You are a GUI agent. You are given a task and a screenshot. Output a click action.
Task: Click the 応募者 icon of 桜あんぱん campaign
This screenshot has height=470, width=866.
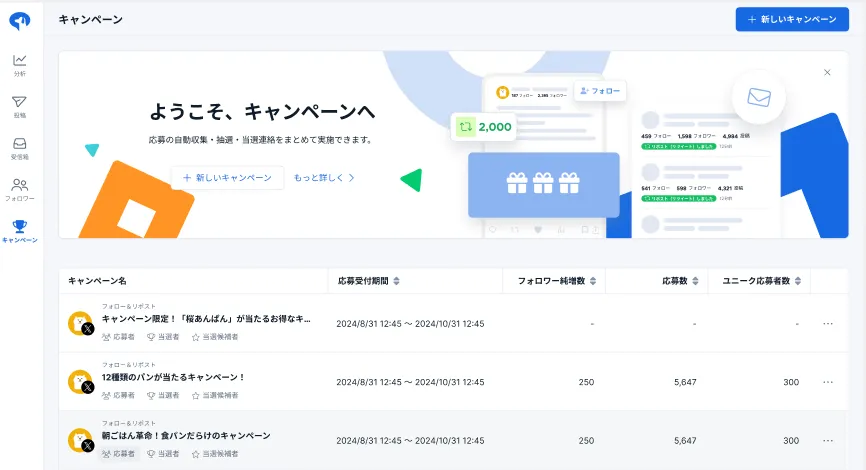107,338
